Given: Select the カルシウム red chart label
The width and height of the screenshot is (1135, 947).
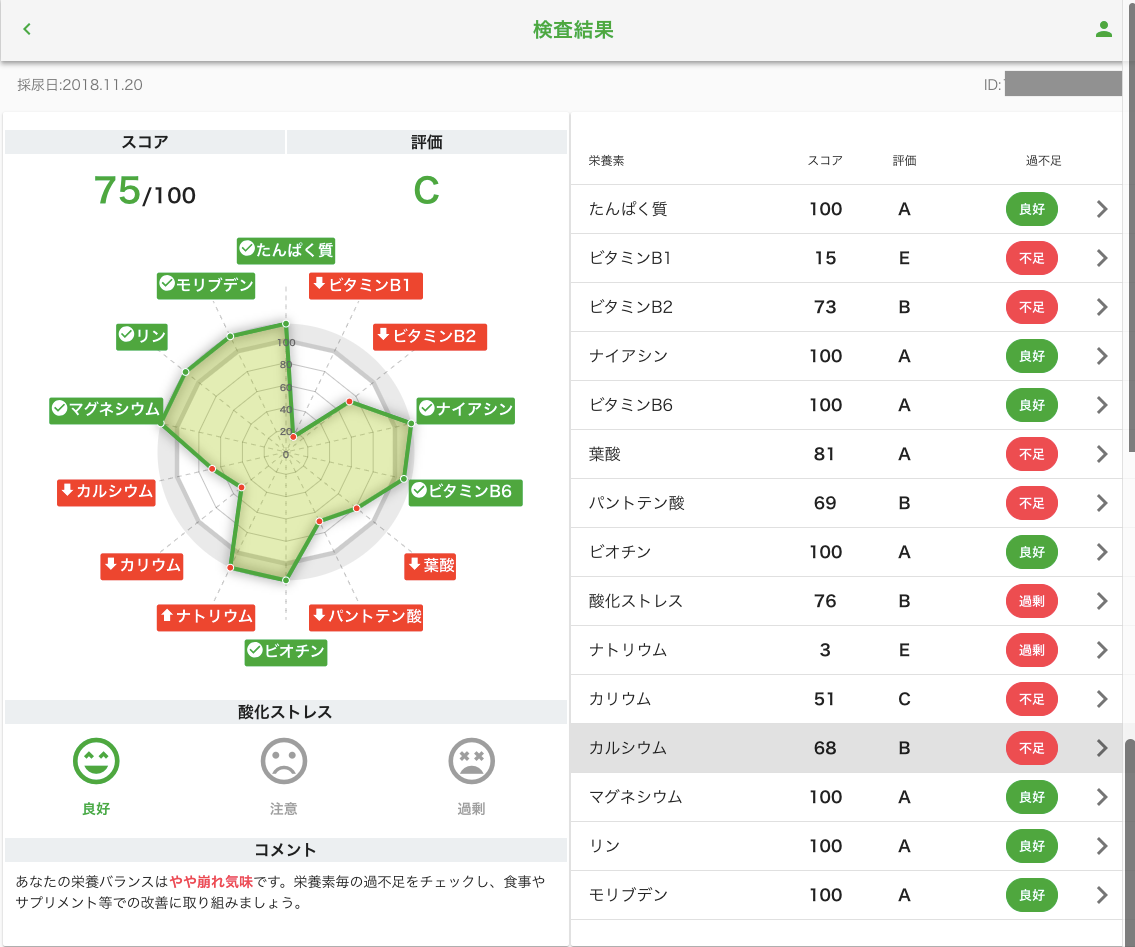Looking at the screenshot, I should click(x=107, y=491).
